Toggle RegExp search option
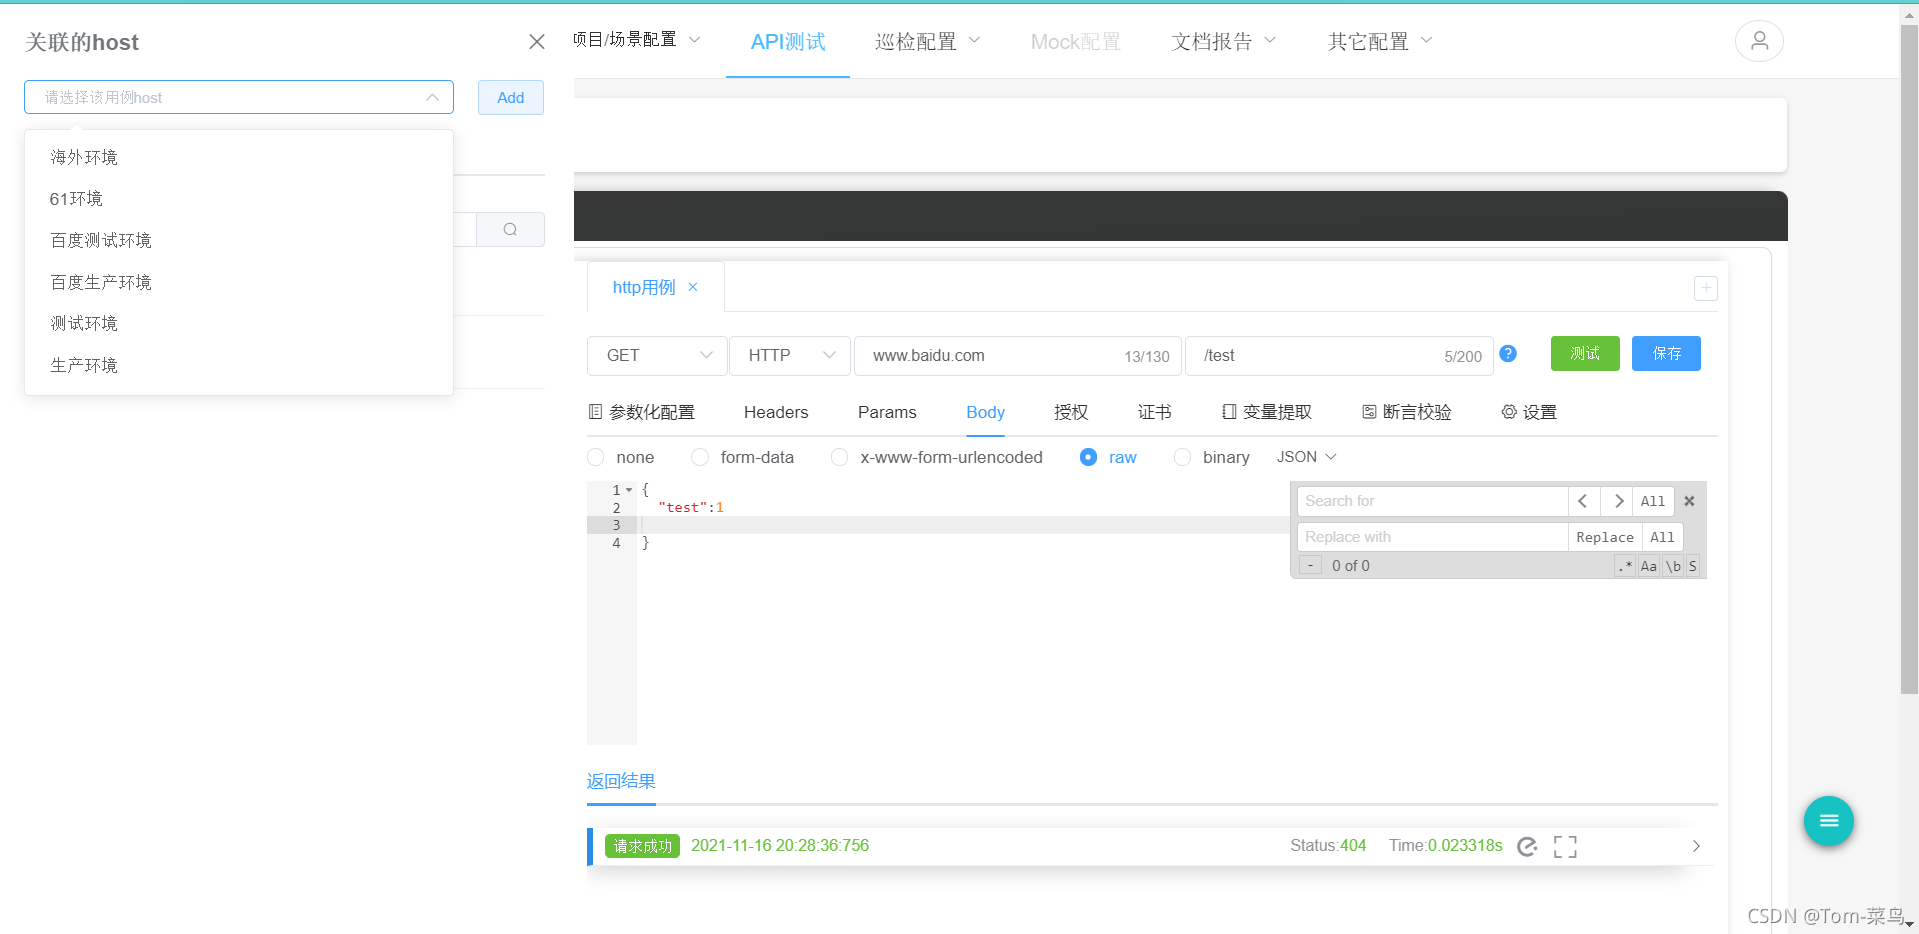The height and width of the screenshot is (934, 1919). click(1625, 566)
